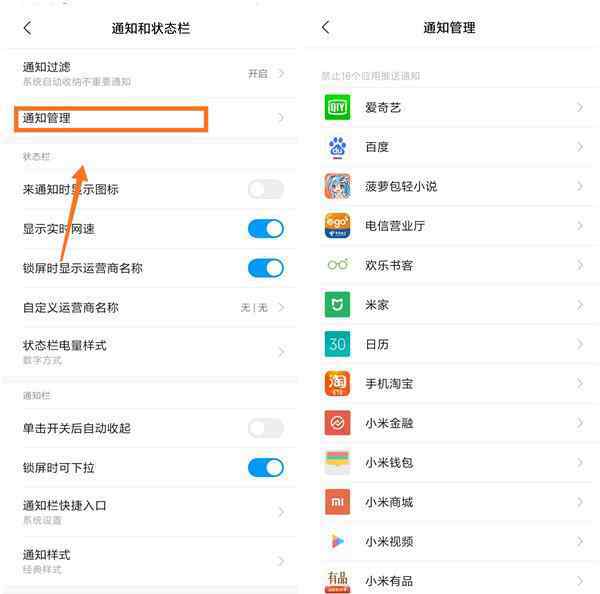Viewport: 600px width, 594px height.
Task: Tap the 小米金融 red icon
Action: (337, 423)
